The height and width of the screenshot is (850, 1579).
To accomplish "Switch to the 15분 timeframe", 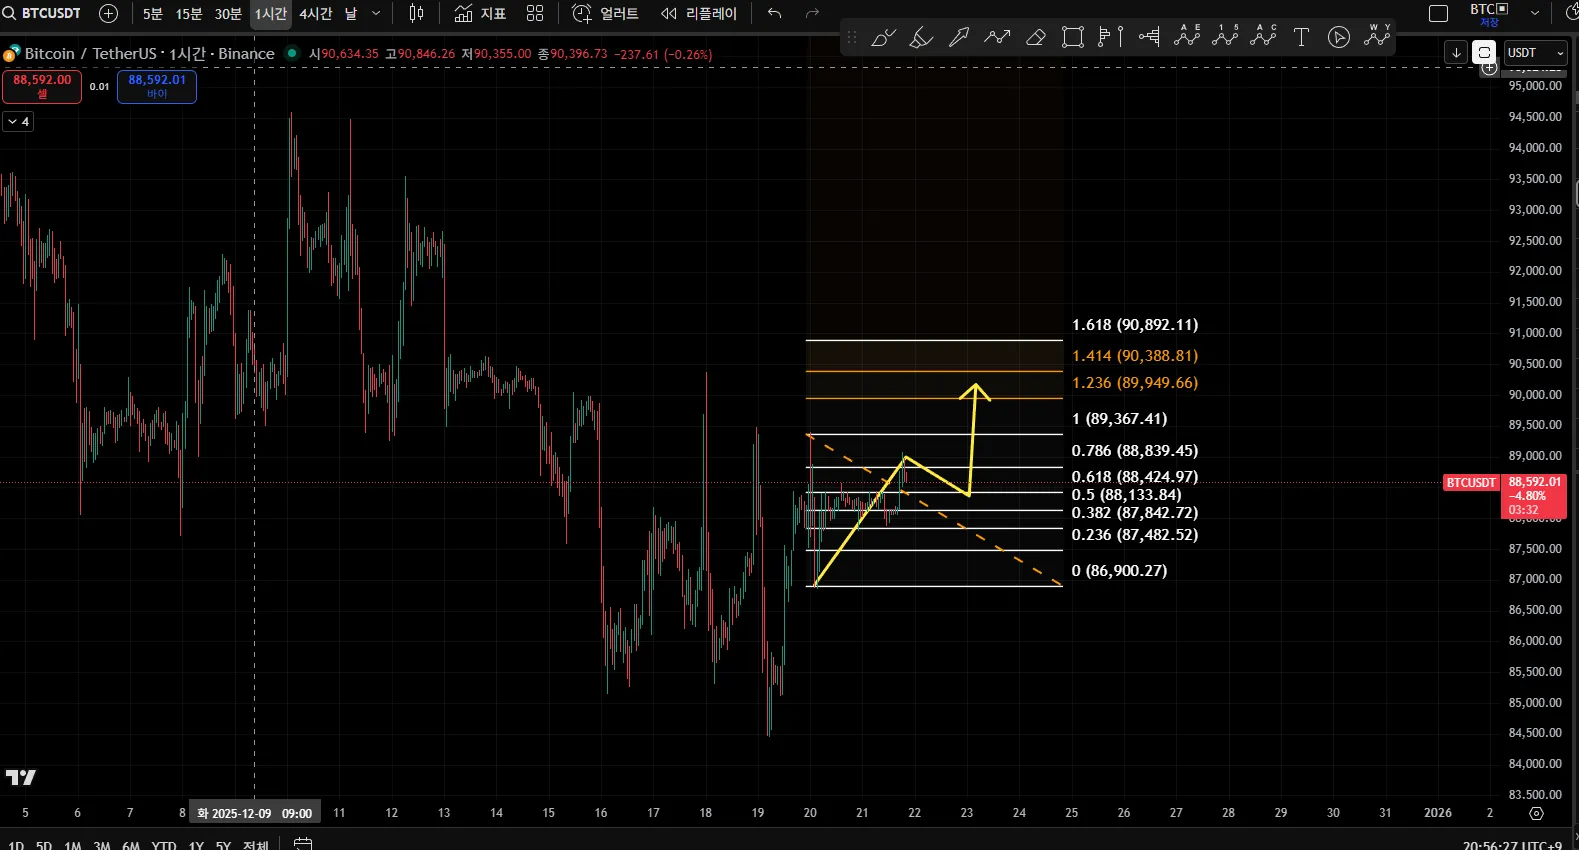I will click(189, 13).
